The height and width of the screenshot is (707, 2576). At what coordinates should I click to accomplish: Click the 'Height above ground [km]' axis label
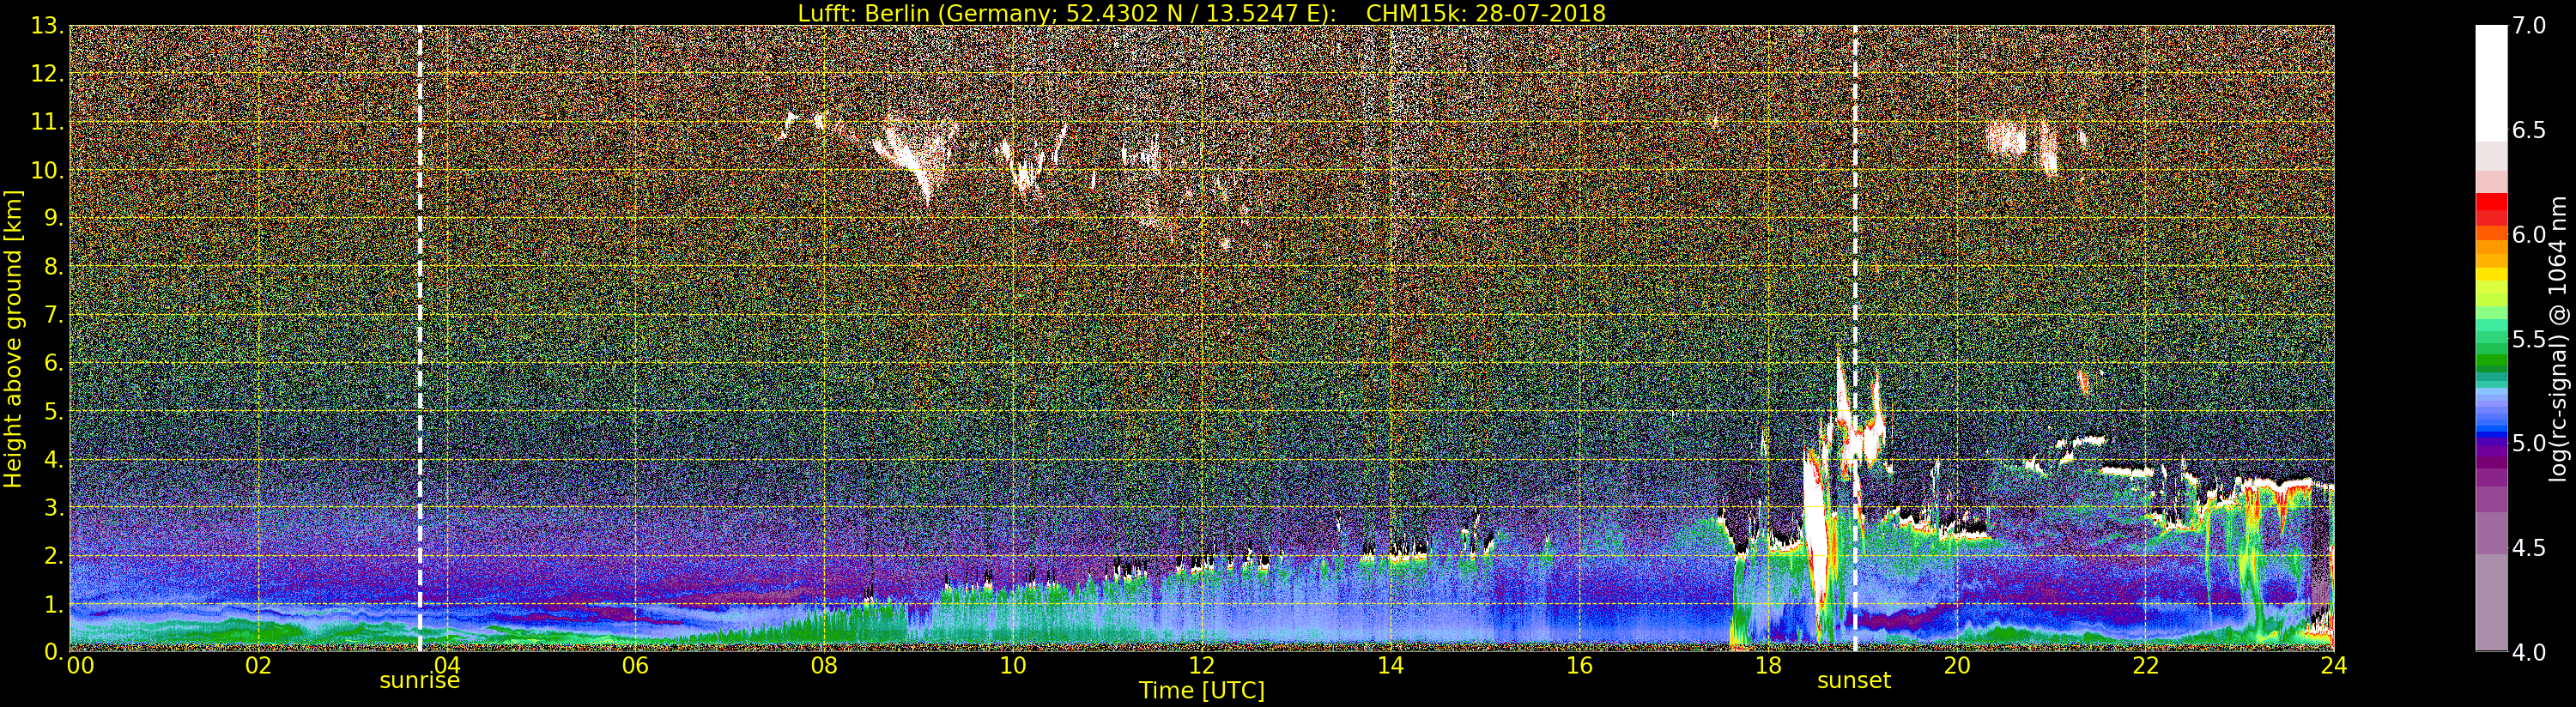click(13, 339)
